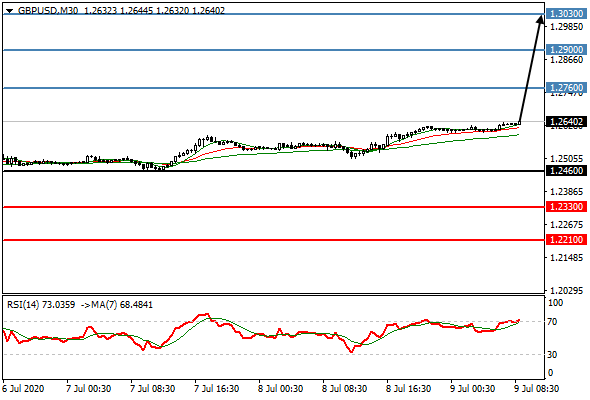Click the 1.28660 price scale value
This screenshot has height=400, width=590.
pyautogui.click(x=567, y=60)
